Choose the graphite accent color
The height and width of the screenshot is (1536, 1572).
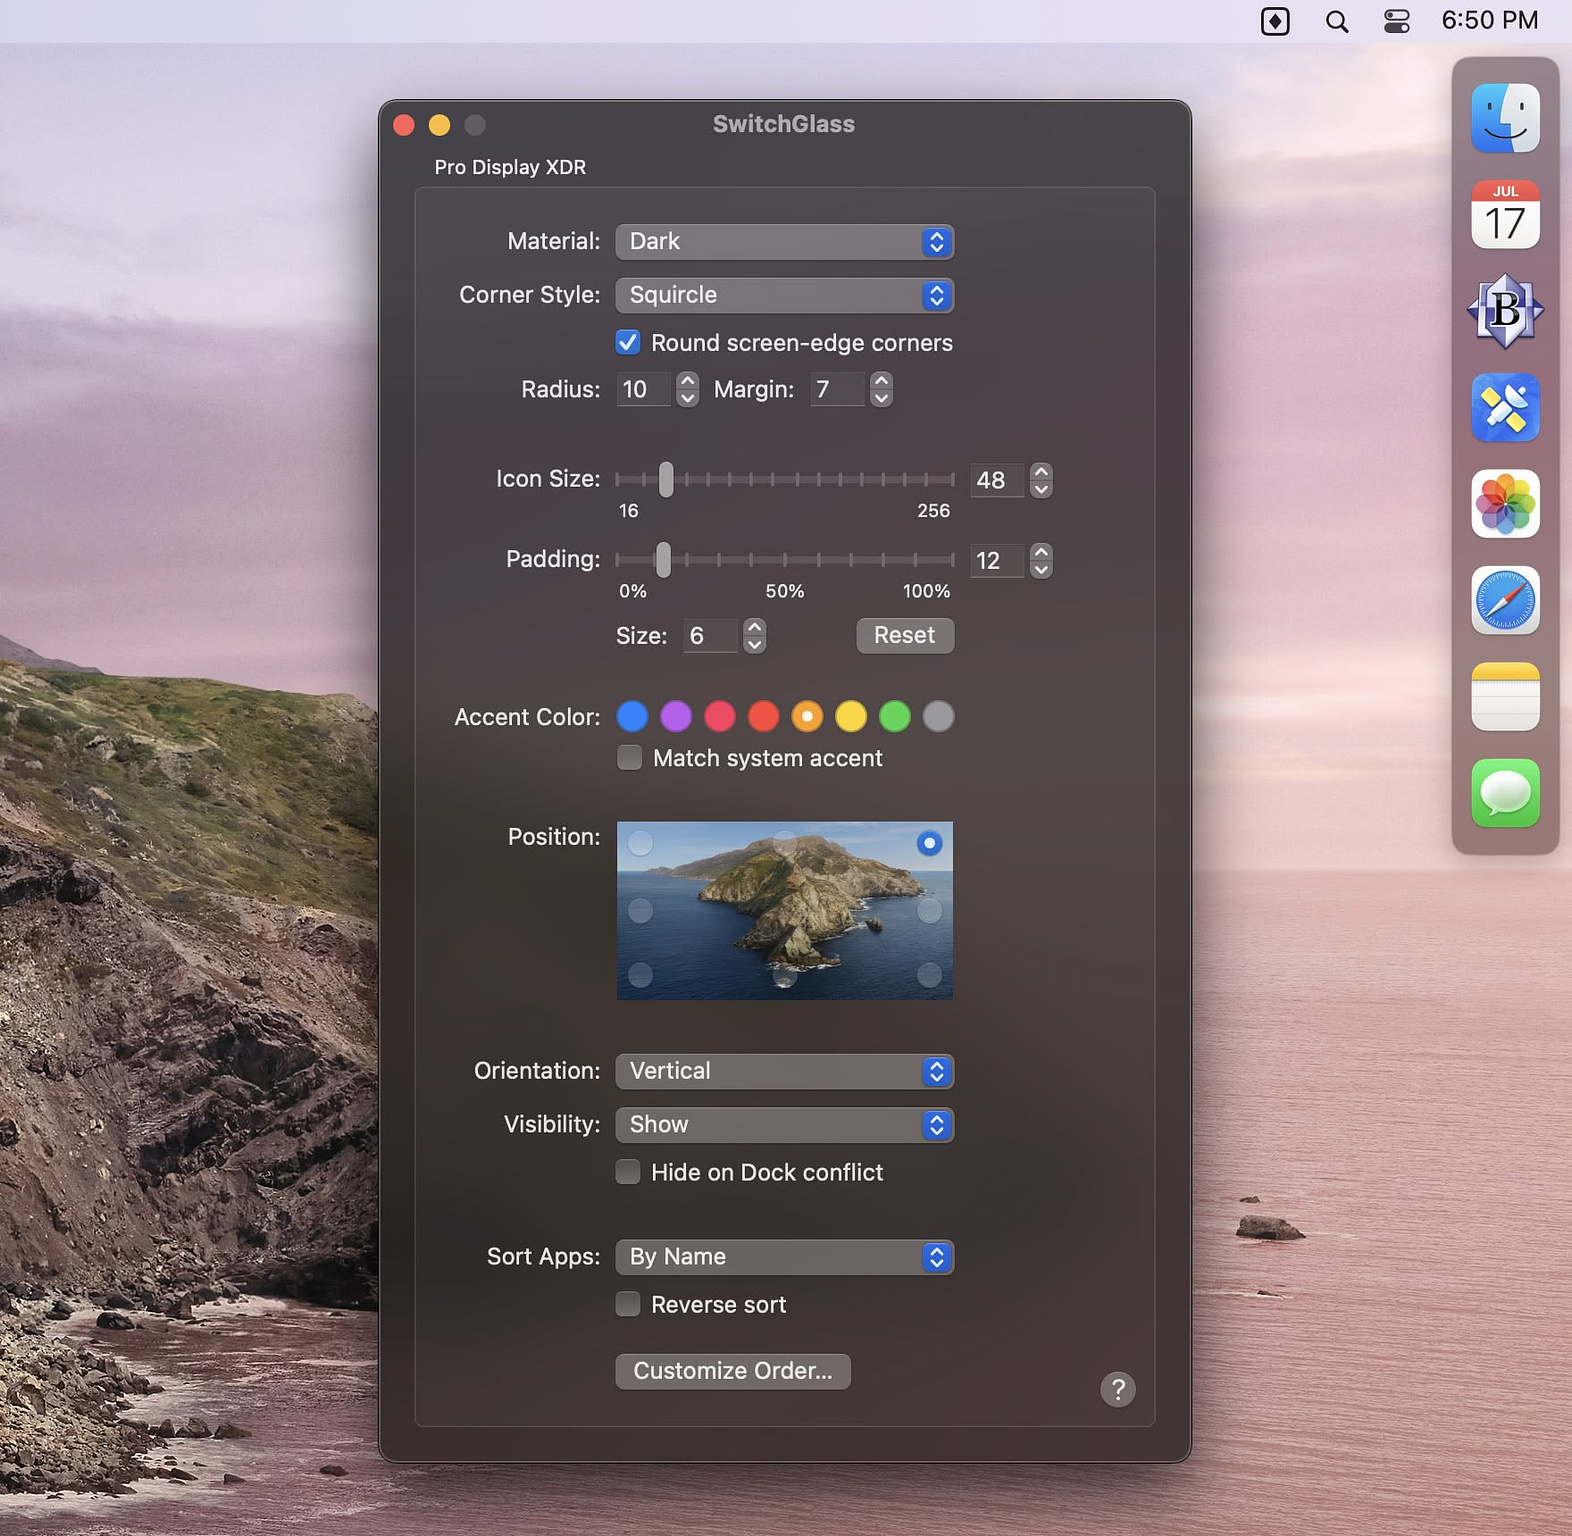click(x=938, y=716)
